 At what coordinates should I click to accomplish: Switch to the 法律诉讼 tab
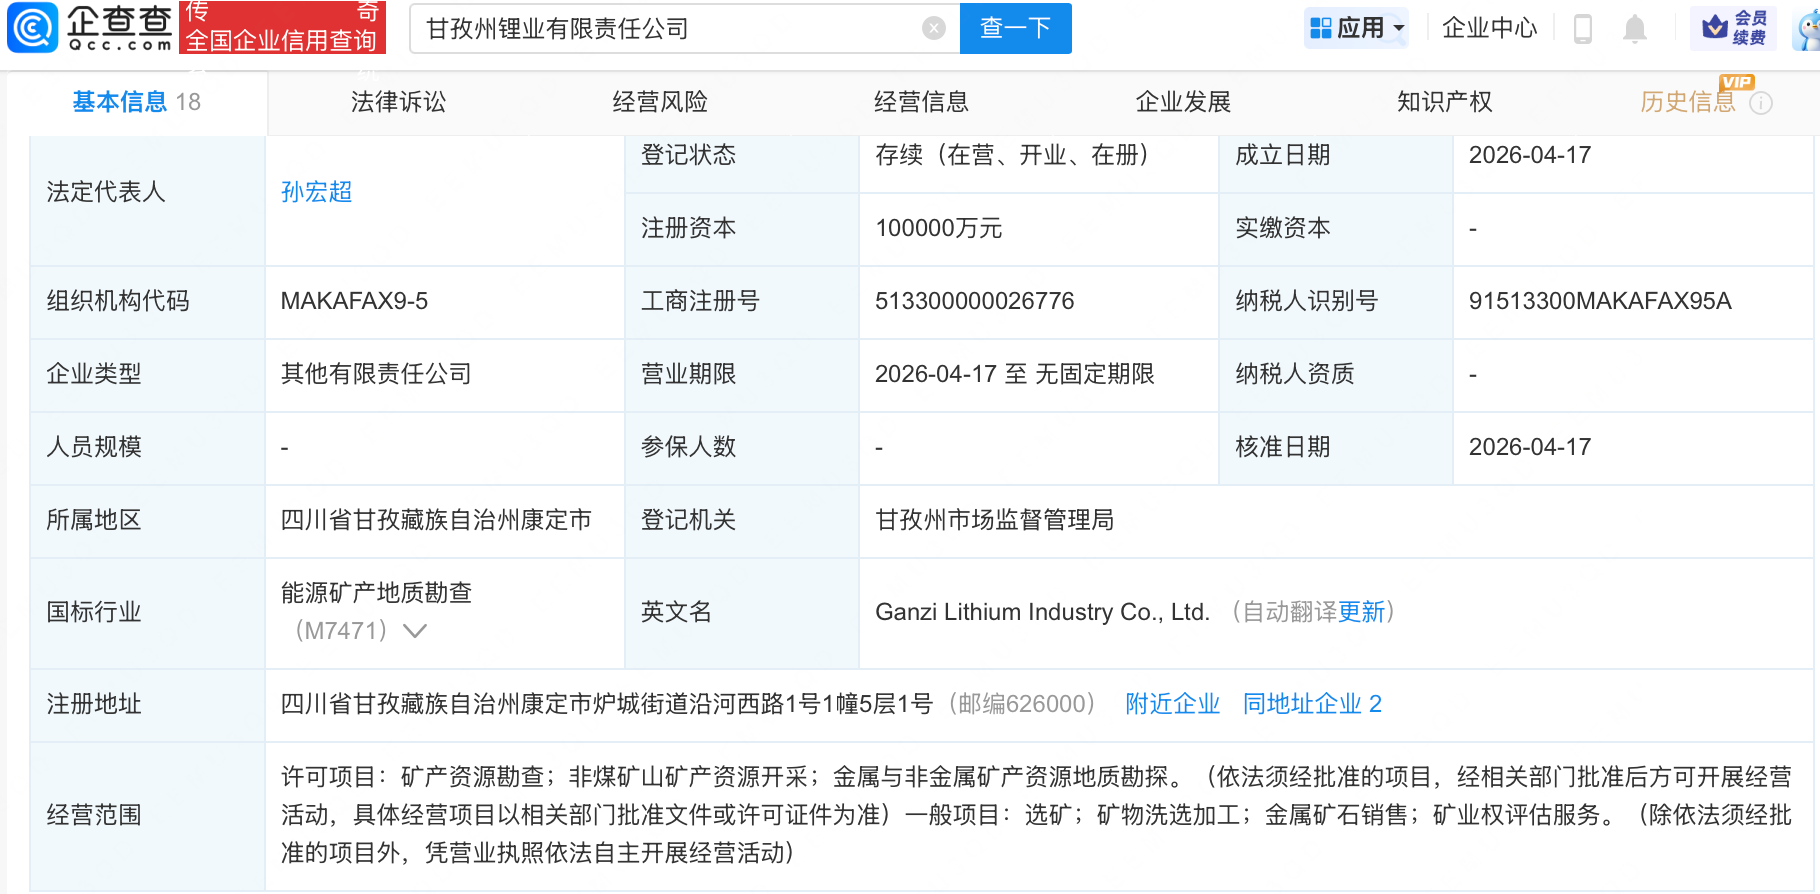[398, 102]
